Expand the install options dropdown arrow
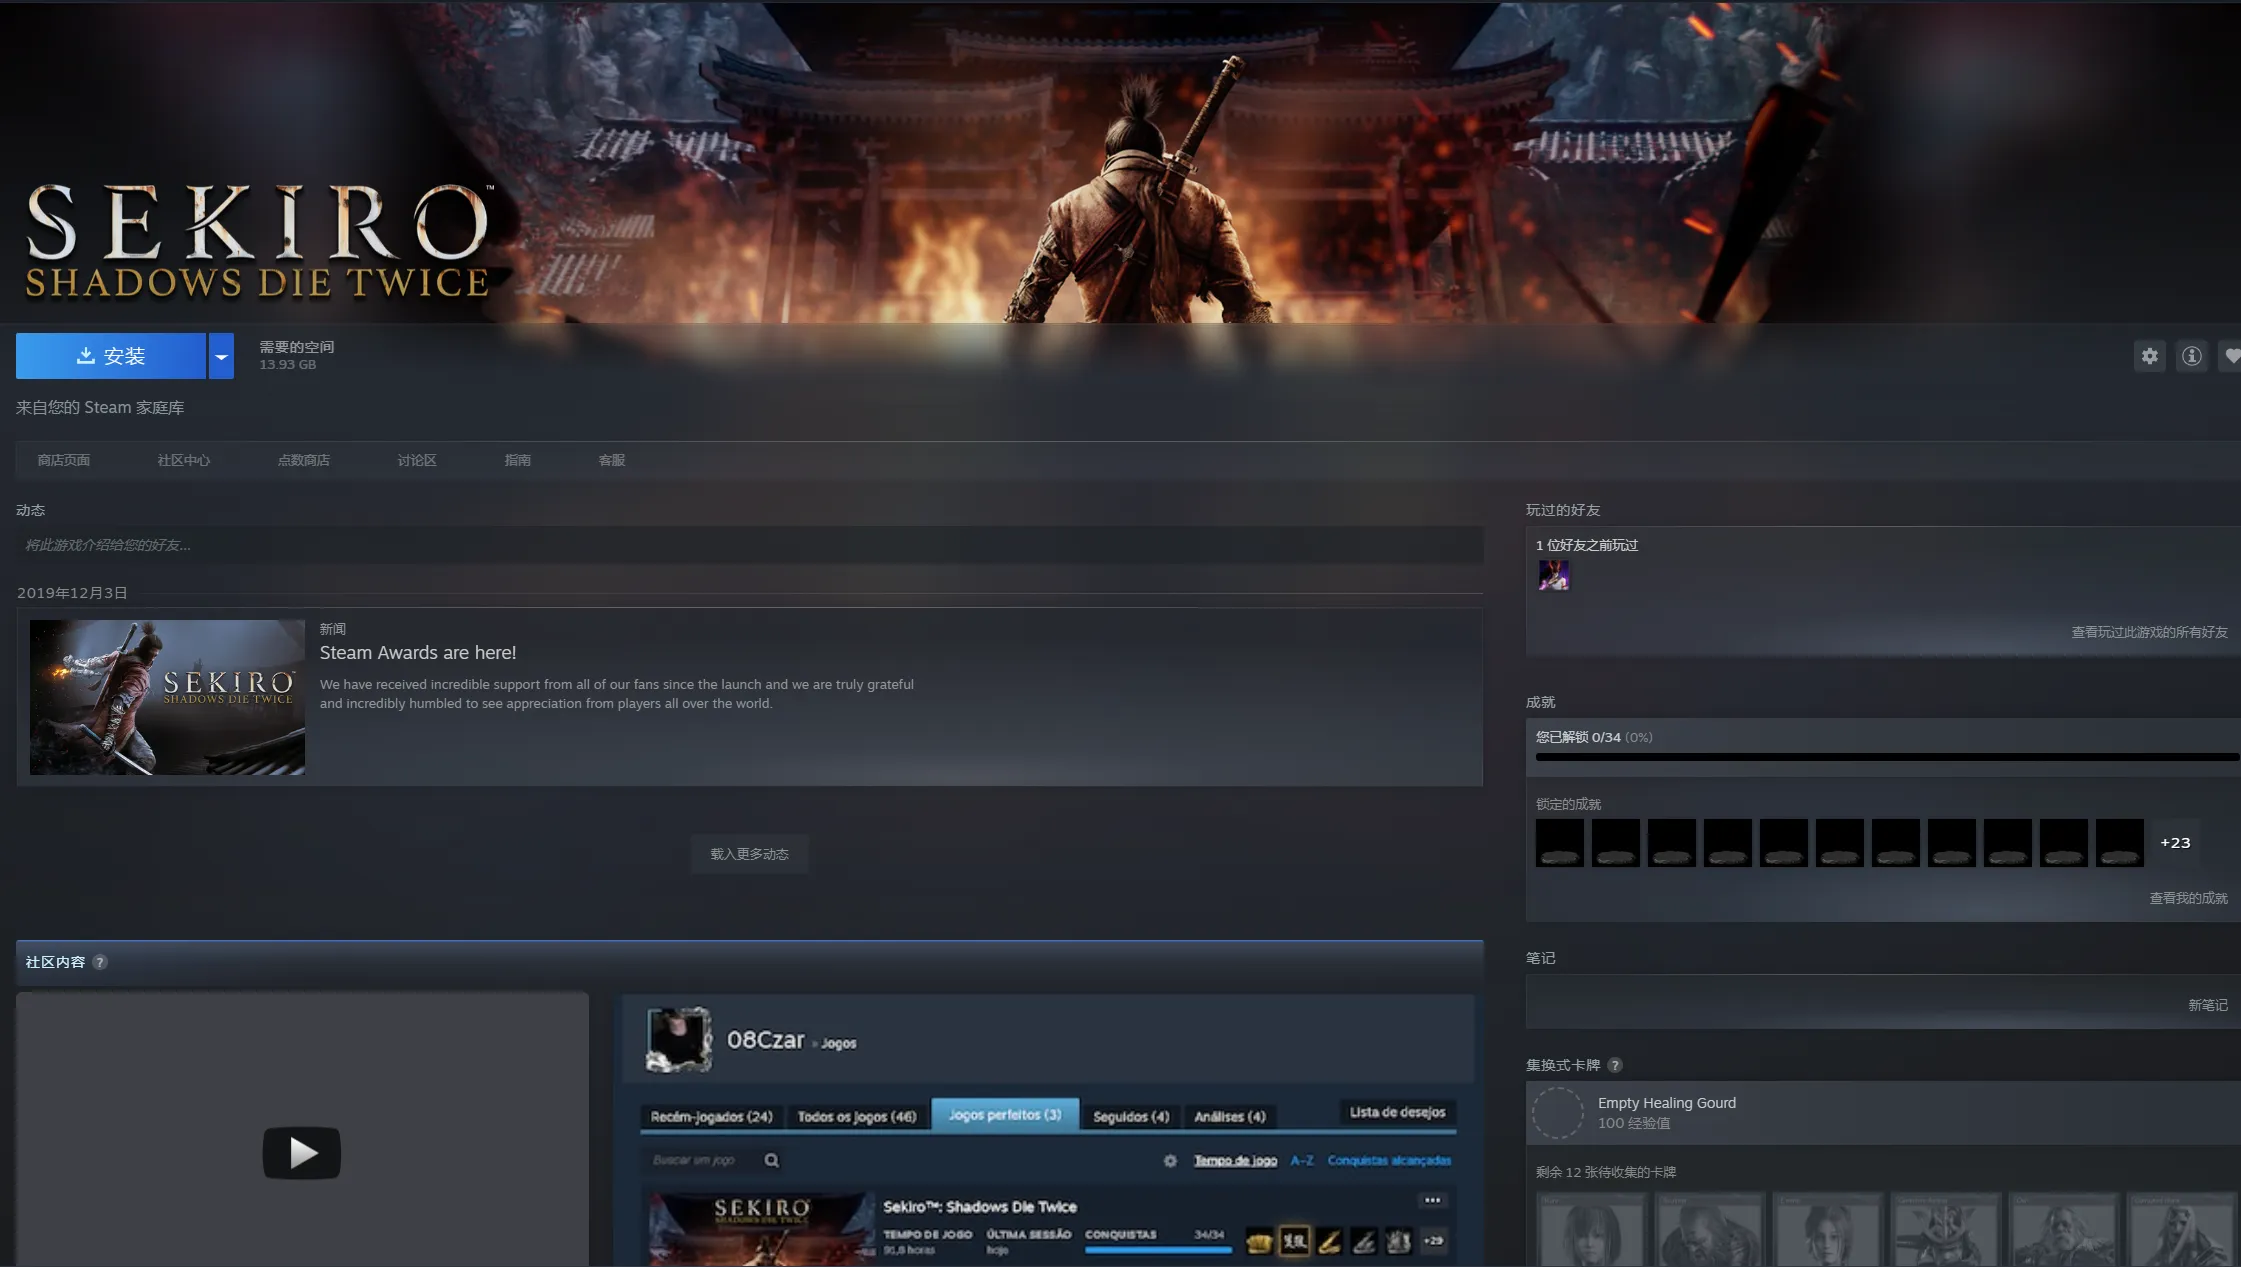The image size is (2241, 1267). coord(221,356)
